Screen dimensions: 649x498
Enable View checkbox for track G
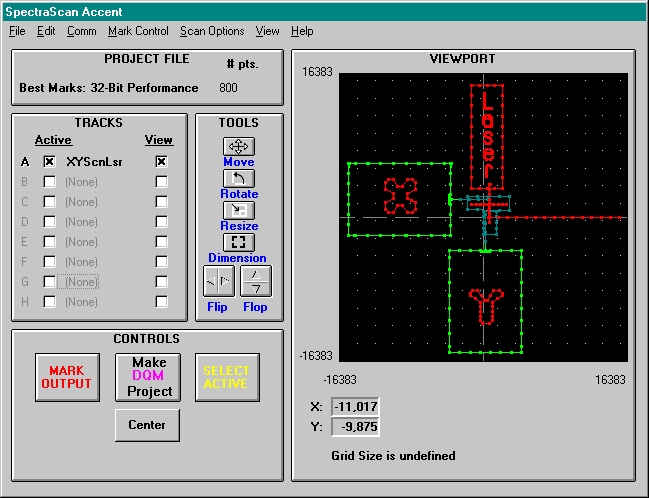(161, 281)
